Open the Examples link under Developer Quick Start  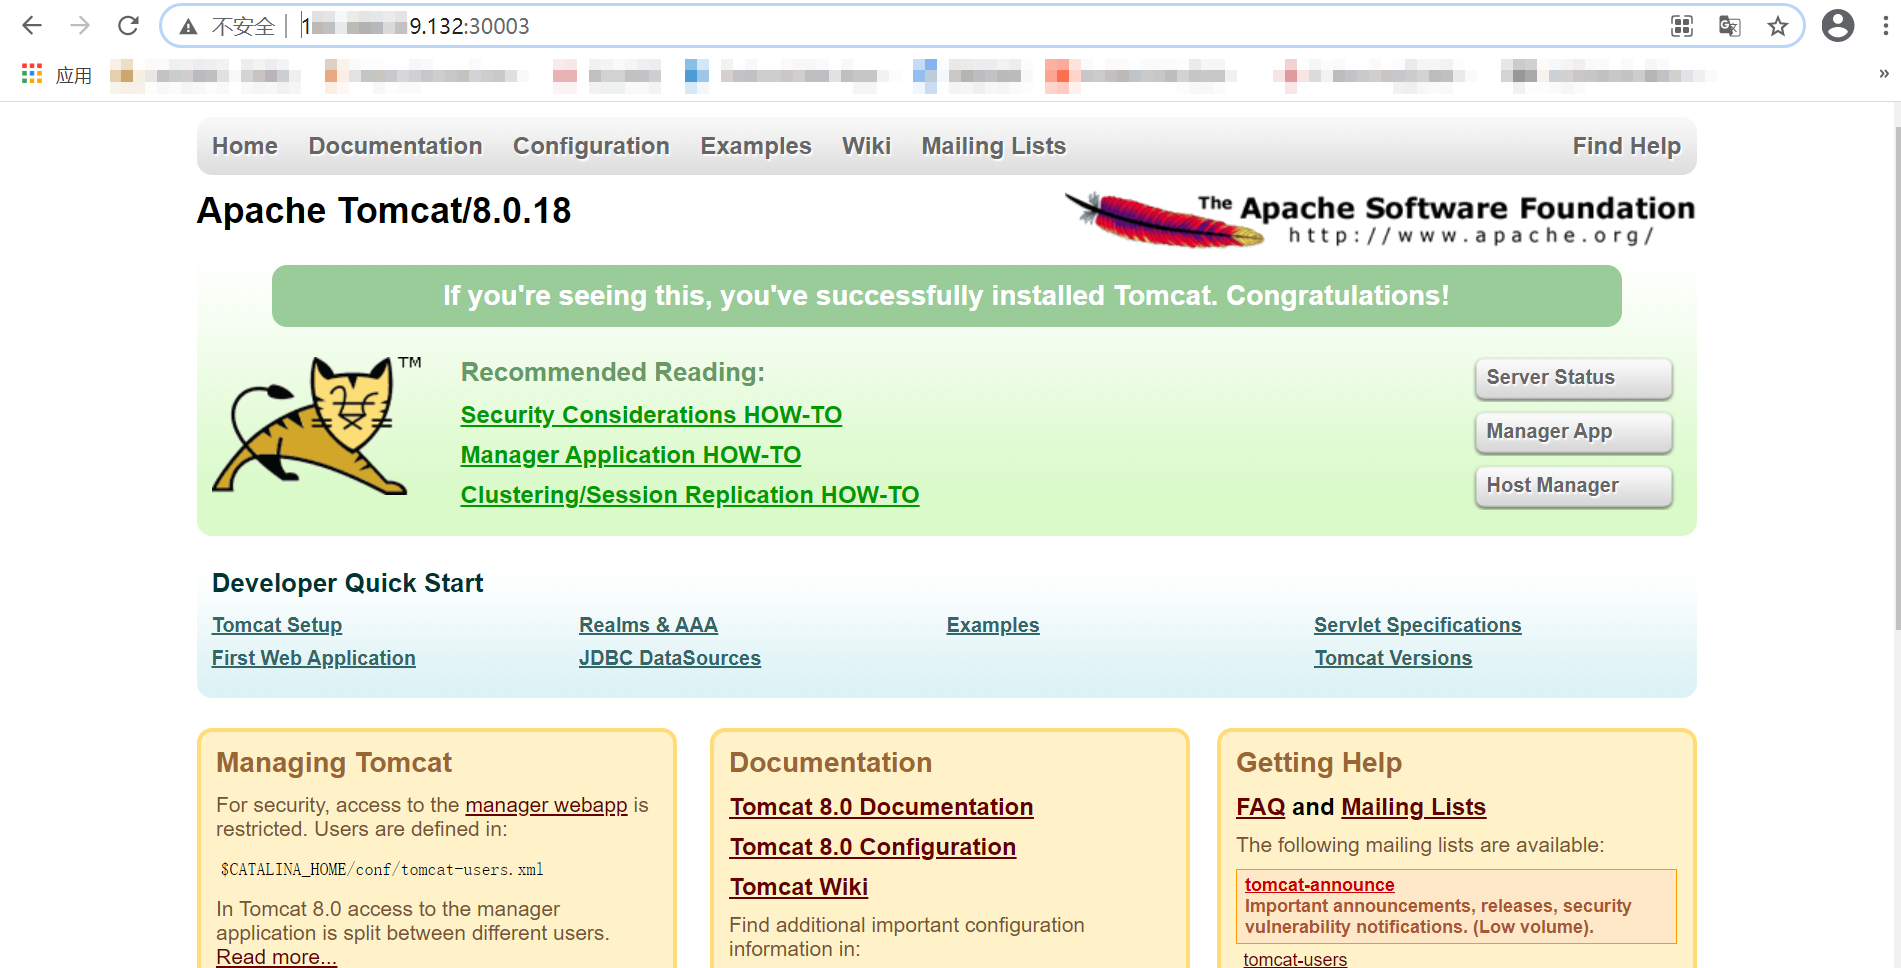coord(993,625)
